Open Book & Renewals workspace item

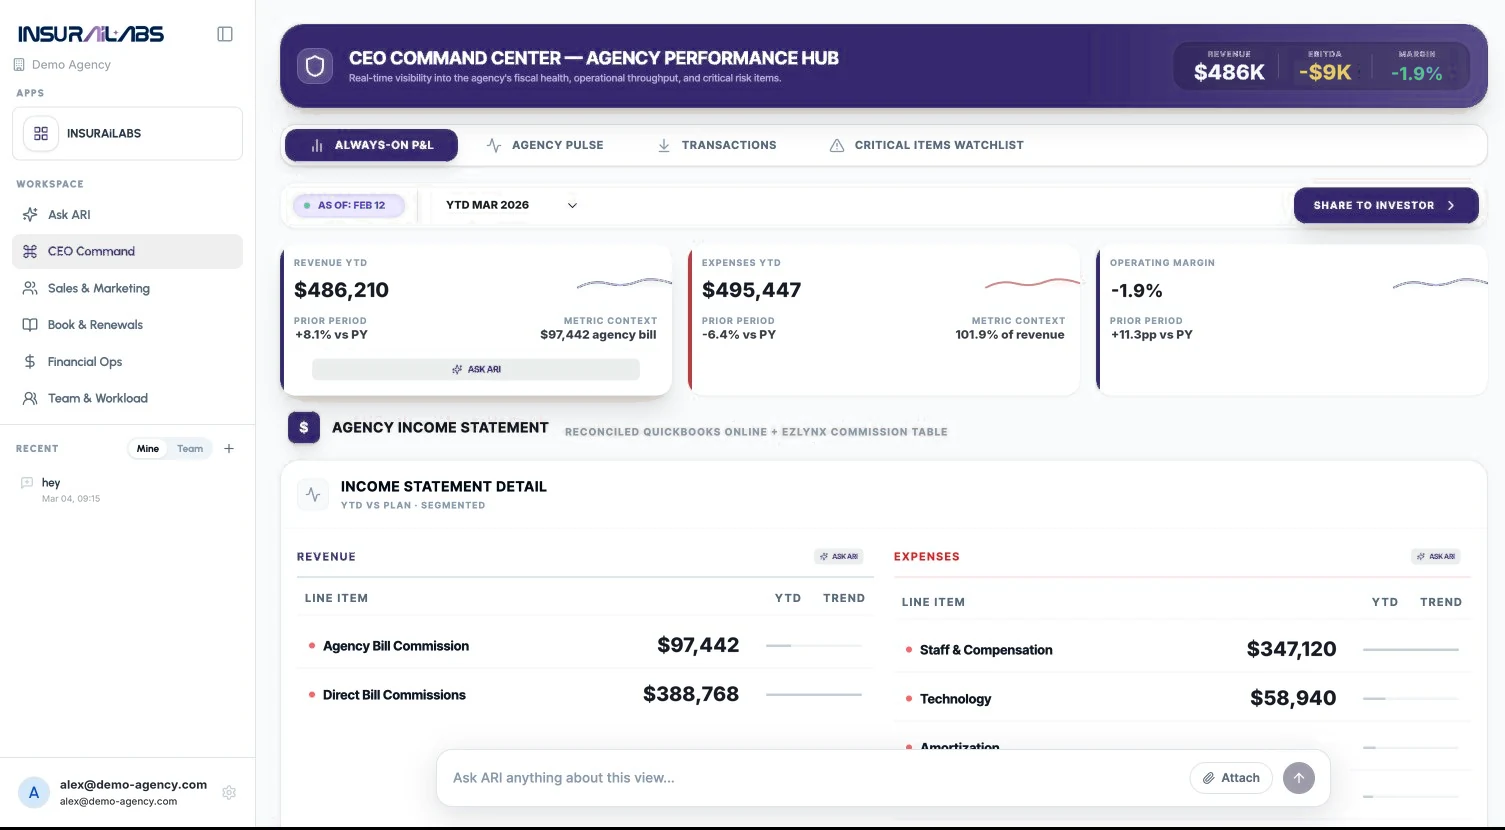(x=127, y=325)
